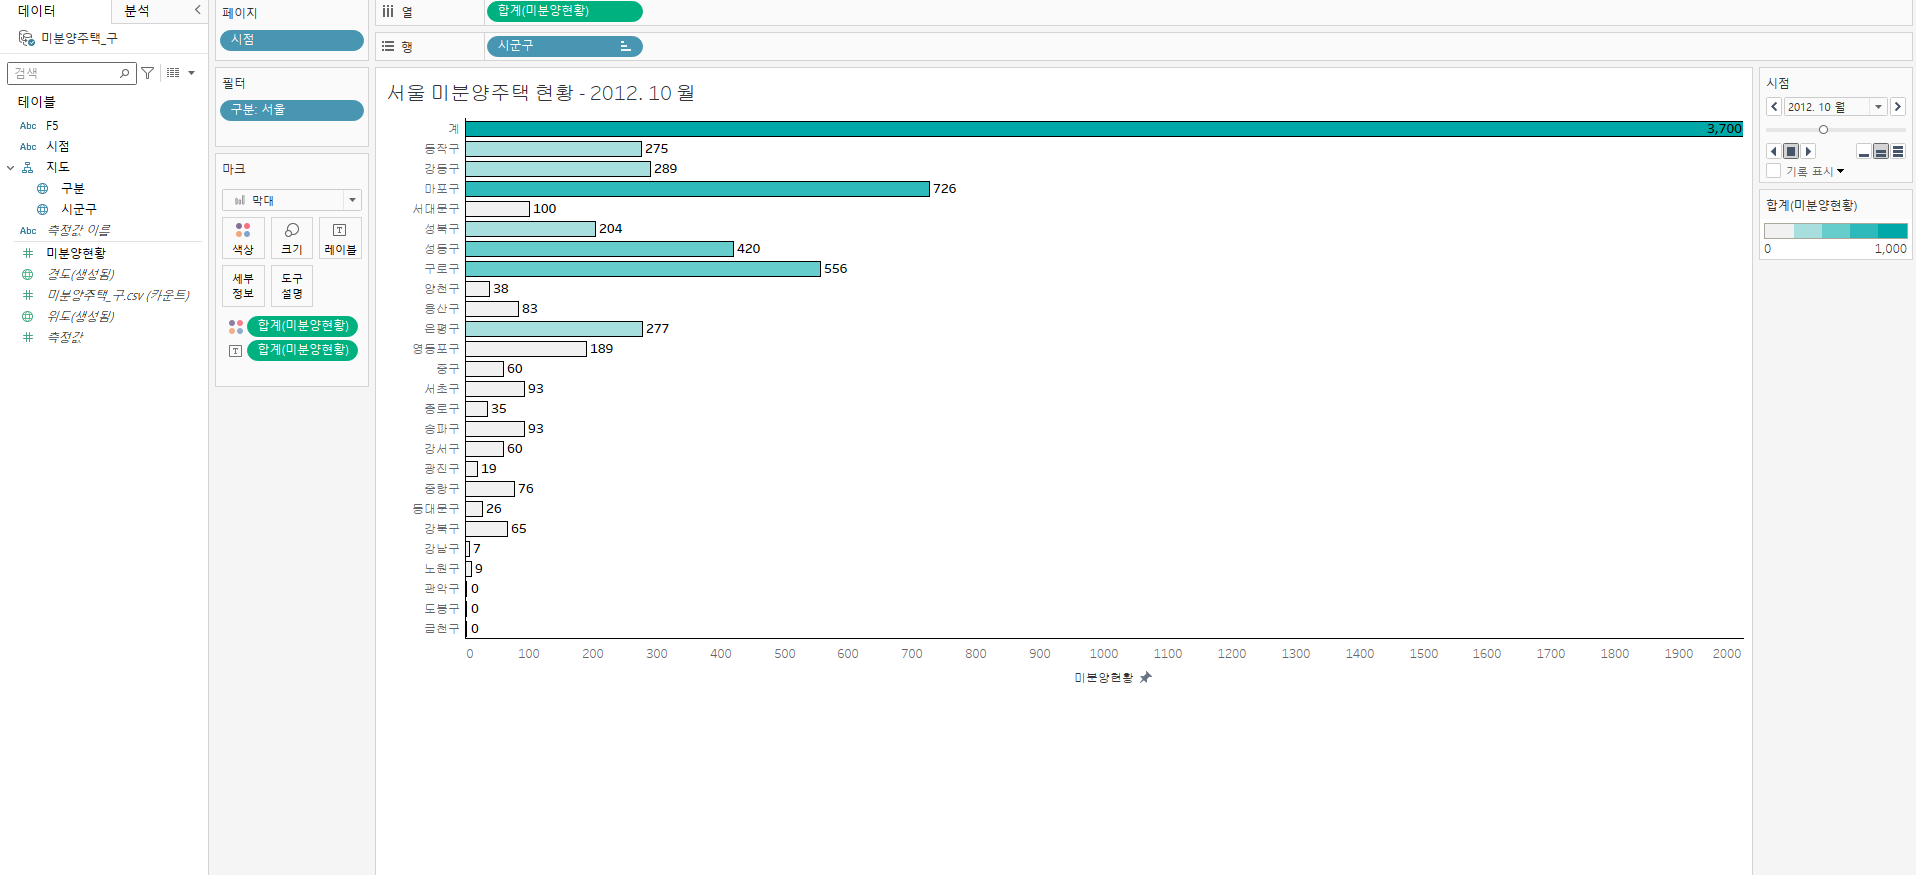Click the 도구 설명 button in marks card
This screenshot has width=1916, height=875.
click(291, 286)
